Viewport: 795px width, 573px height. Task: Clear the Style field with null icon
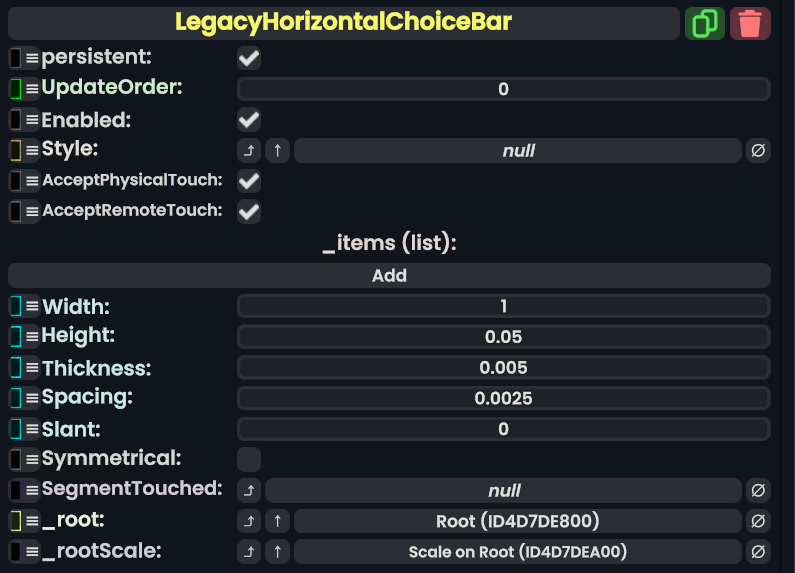tap(758, 151)
